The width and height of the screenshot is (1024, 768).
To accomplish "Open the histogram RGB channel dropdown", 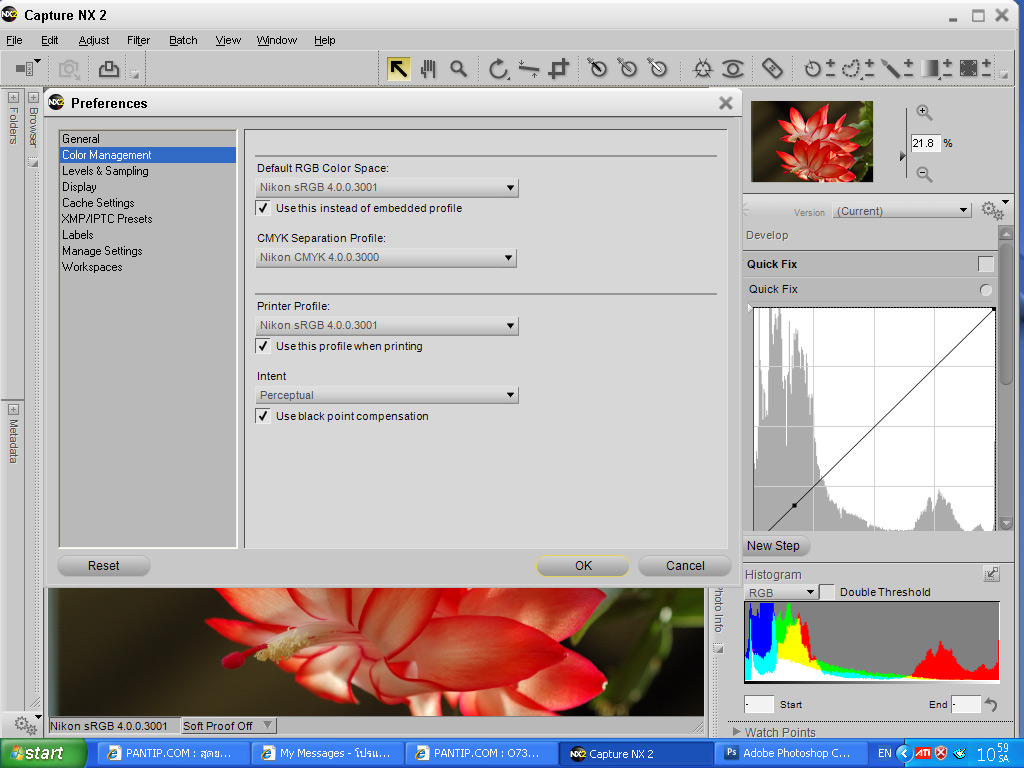I will coord(780,592).
